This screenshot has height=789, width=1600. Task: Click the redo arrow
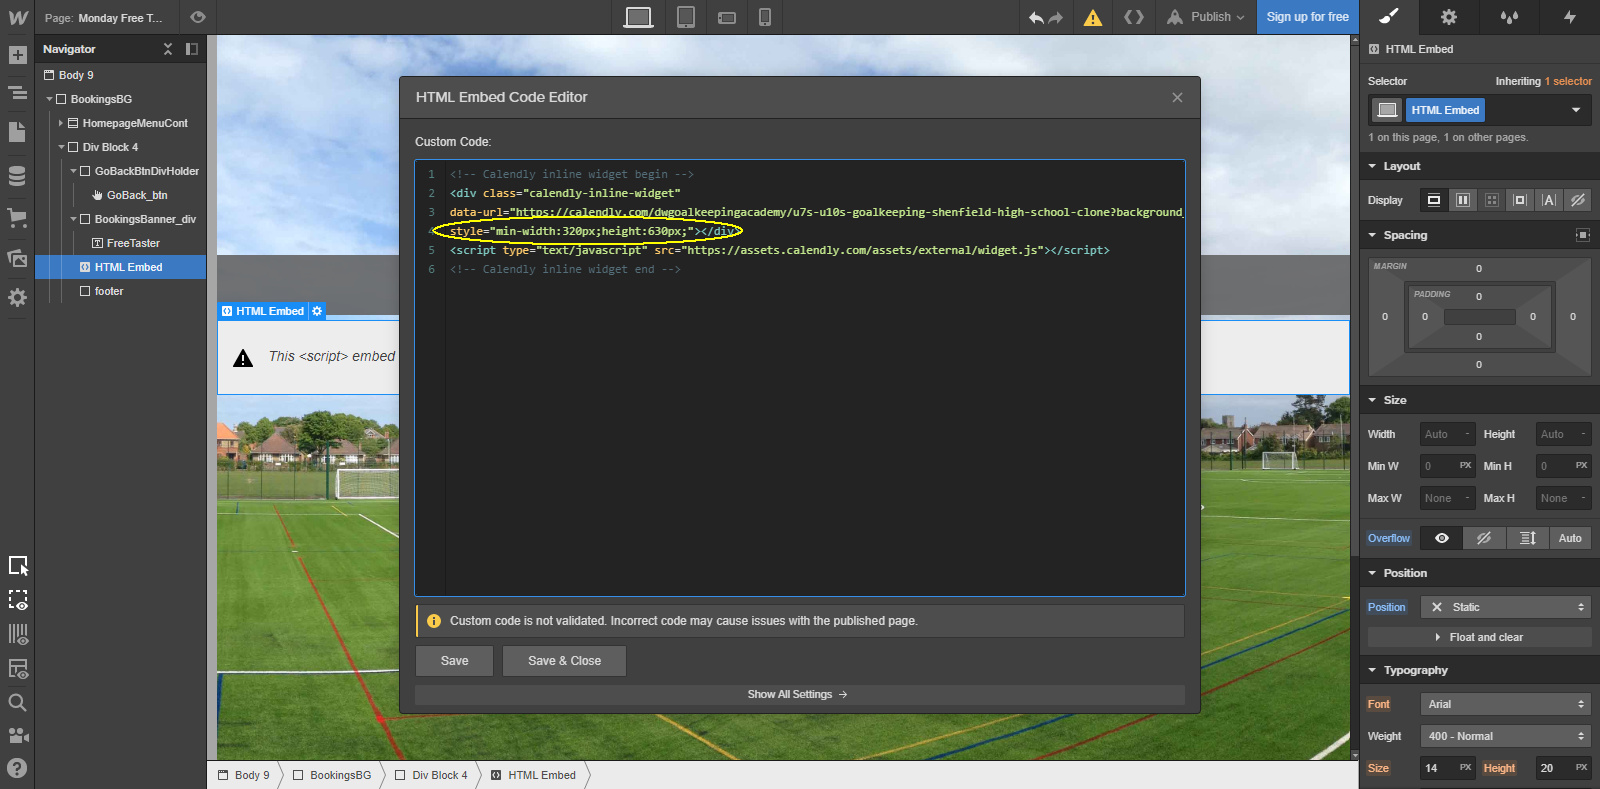coord(1055,17)
